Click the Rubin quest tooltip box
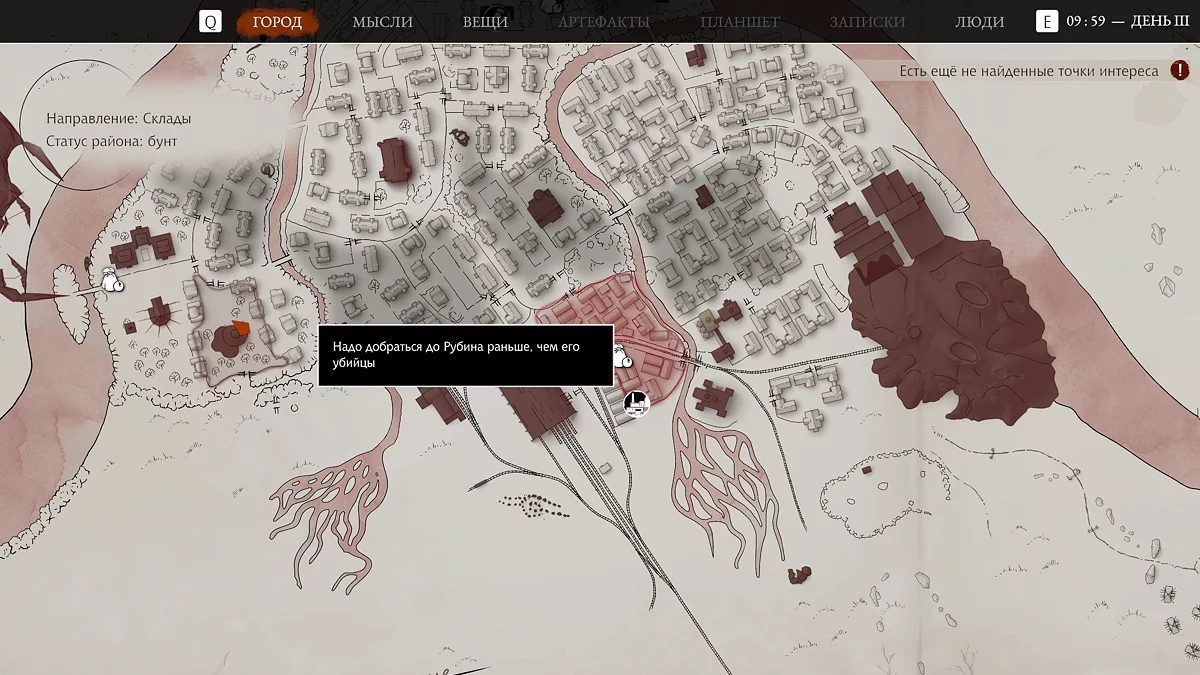The height and width of the screenshot is (675, 1200). [x=465, y=355]
